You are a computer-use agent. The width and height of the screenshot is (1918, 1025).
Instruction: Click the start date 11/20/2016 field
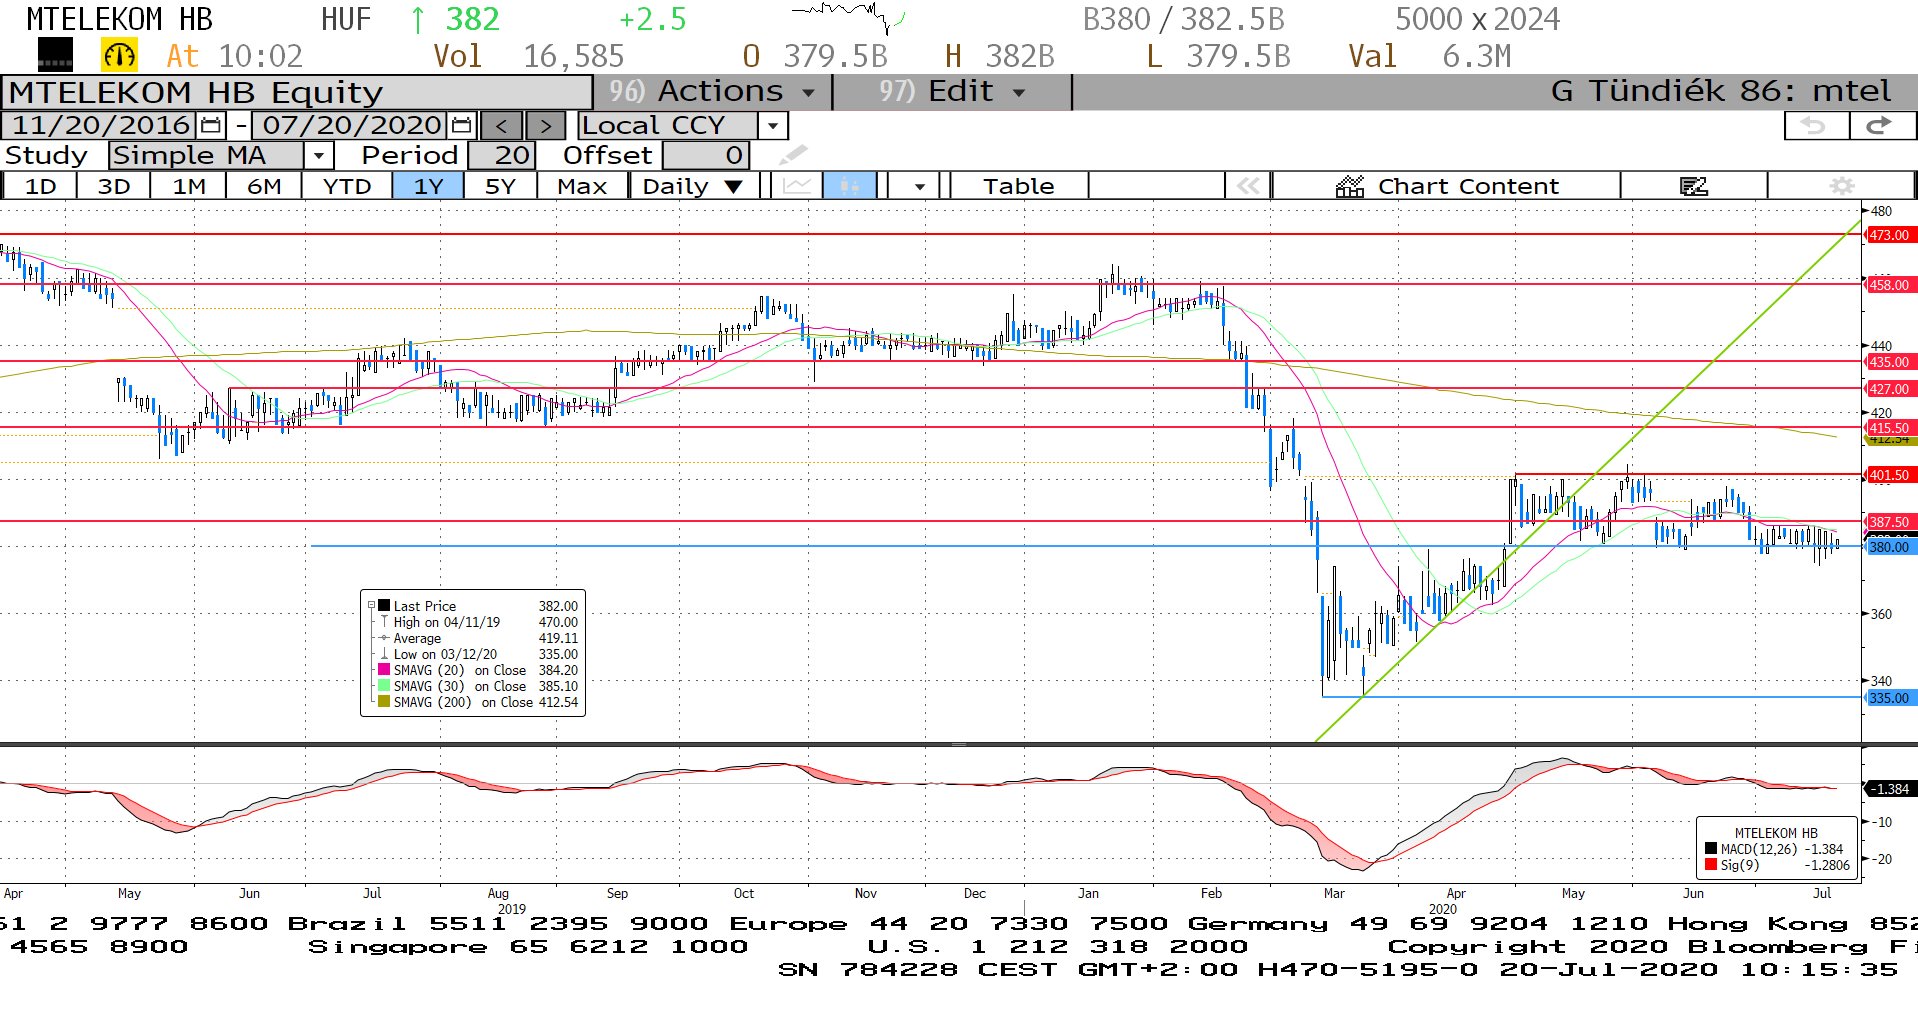click(100, 126)
